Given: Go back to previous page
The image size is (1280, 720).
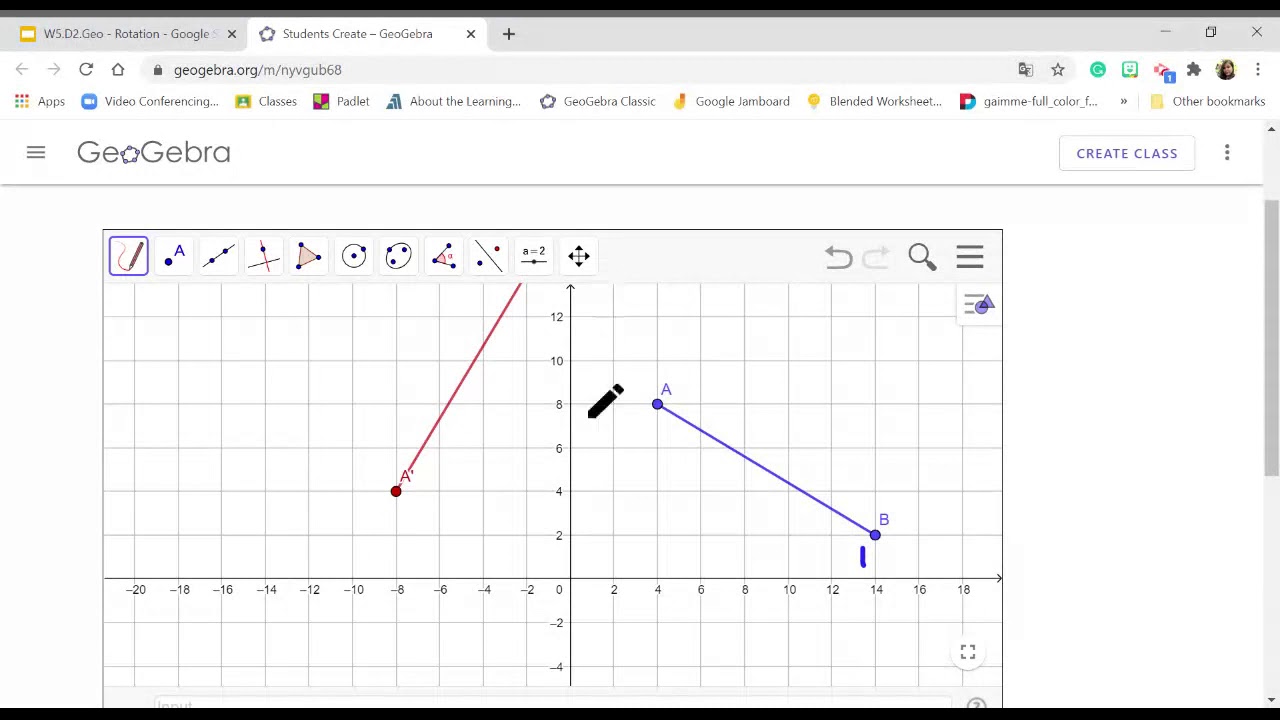Looking at the screenshot, I should (x=22, y=70).
